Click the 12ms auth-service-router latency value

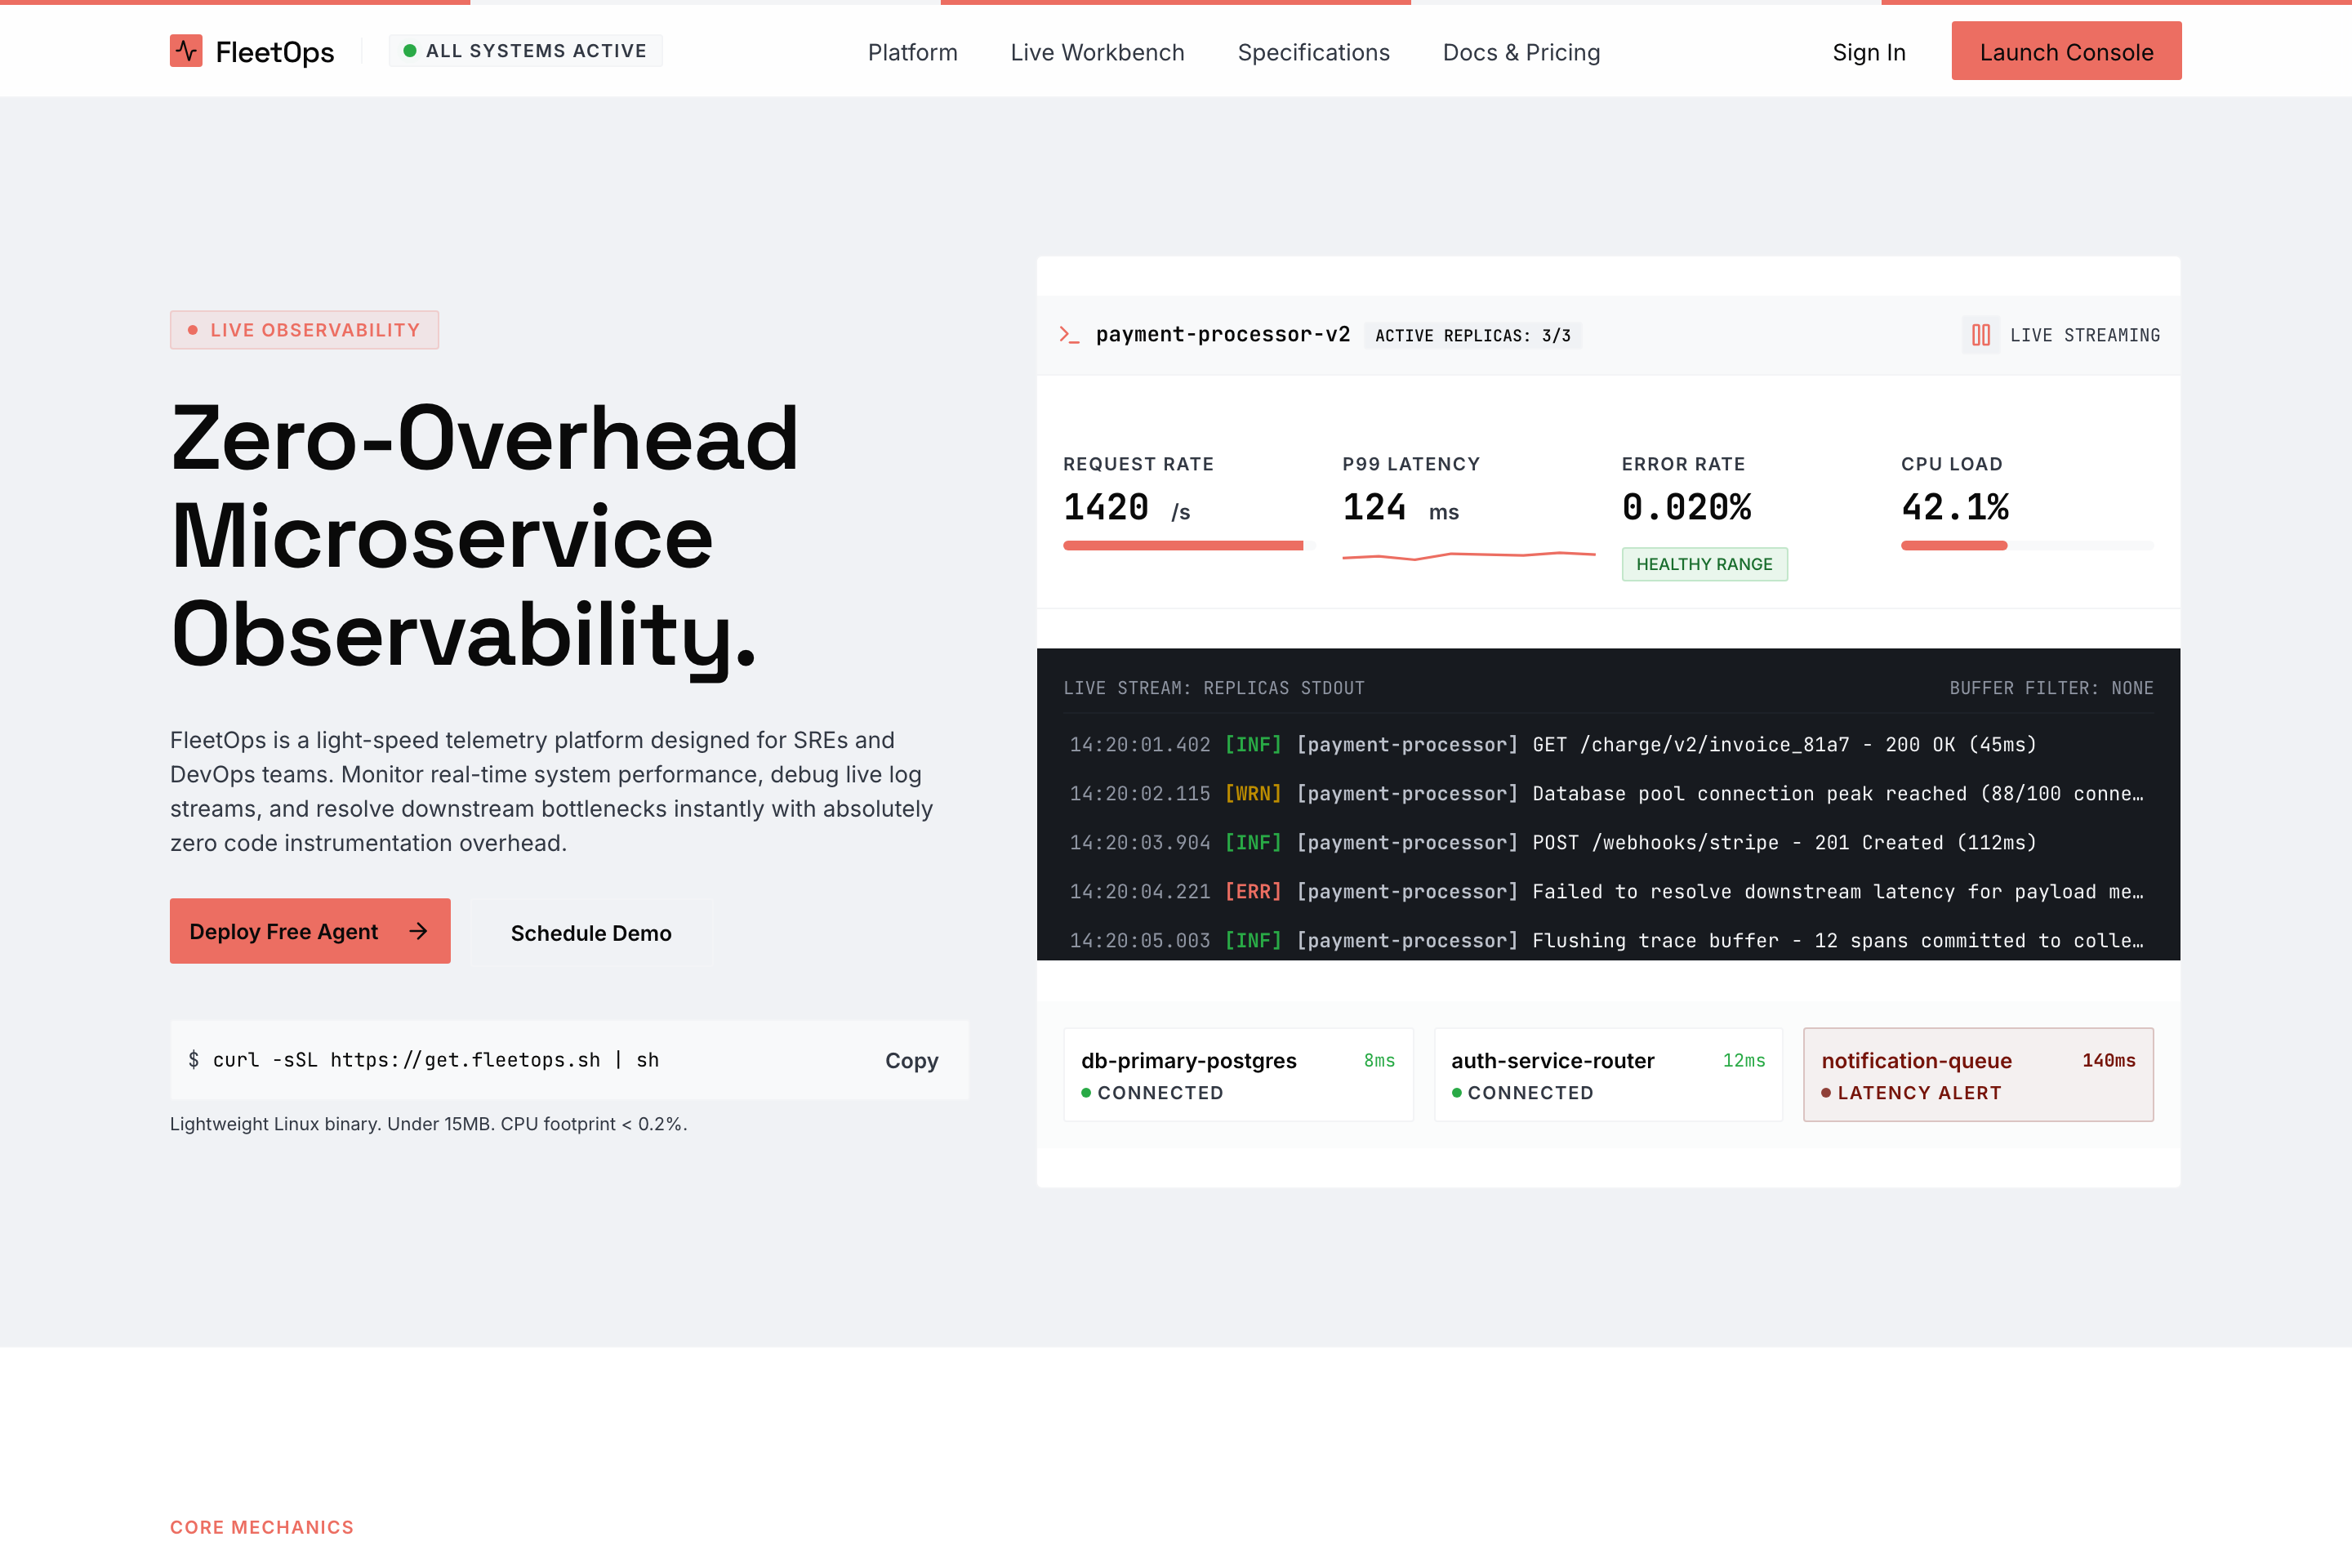click(x=1743, y=1060)
